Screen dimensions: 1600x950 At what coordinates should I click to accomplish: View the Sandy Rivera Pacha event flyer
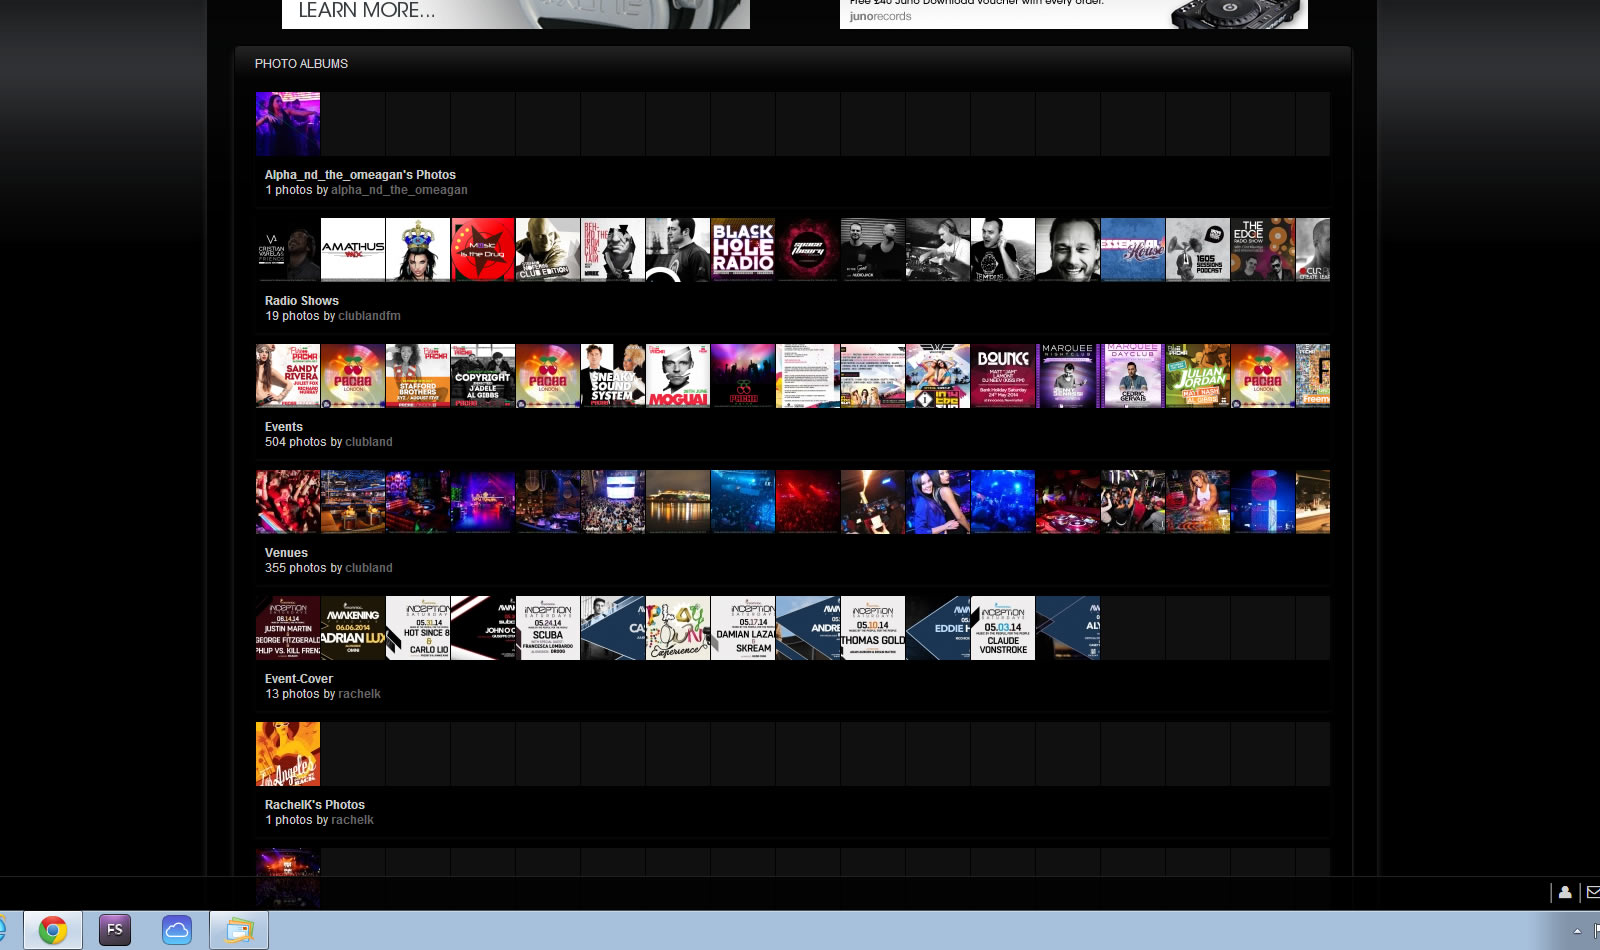point(288,376)
